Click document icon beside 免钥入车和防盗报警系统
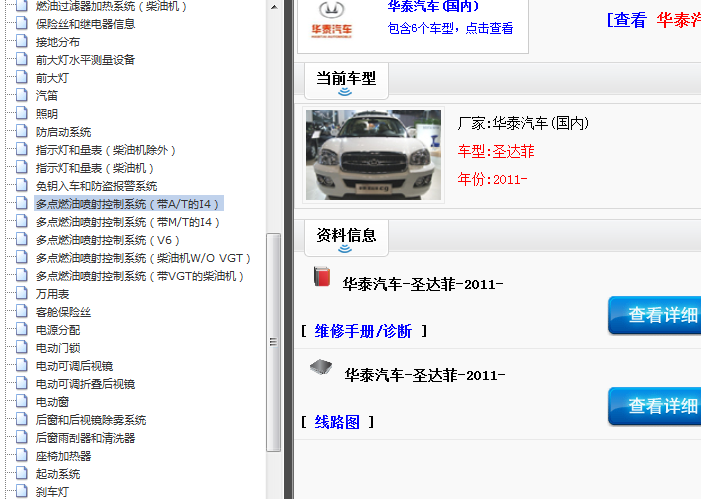The width and height of the screenshot is (701, 499). click(21, 185)
